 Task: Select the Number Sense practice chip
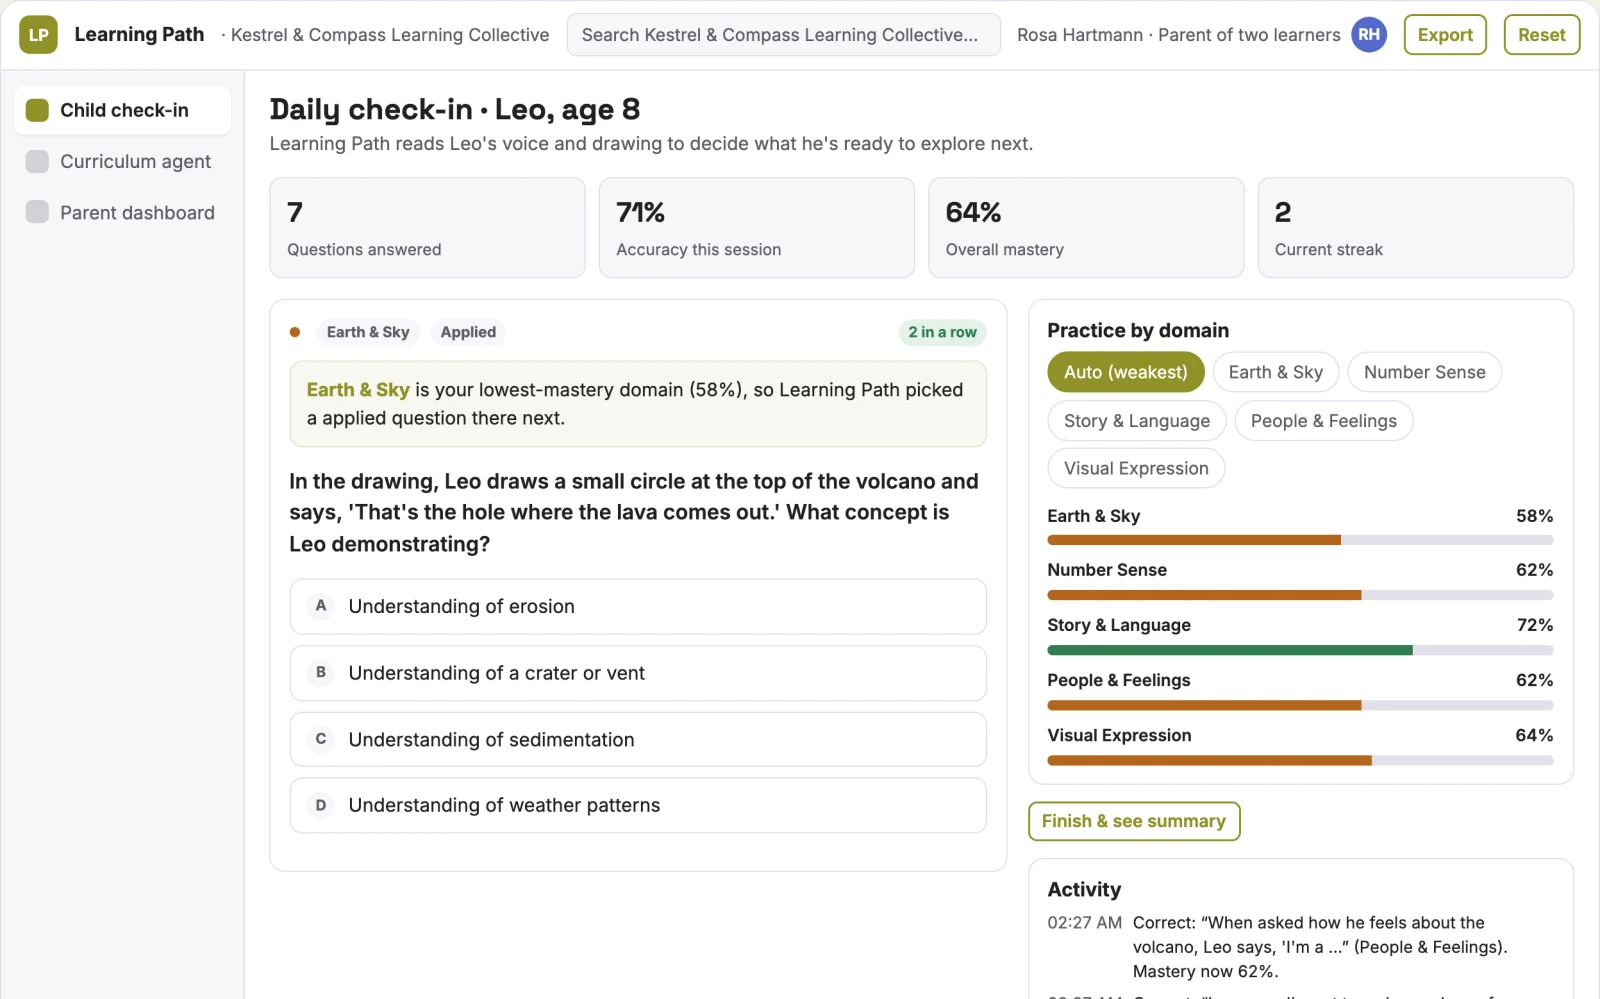click(x=1424, y=372)
